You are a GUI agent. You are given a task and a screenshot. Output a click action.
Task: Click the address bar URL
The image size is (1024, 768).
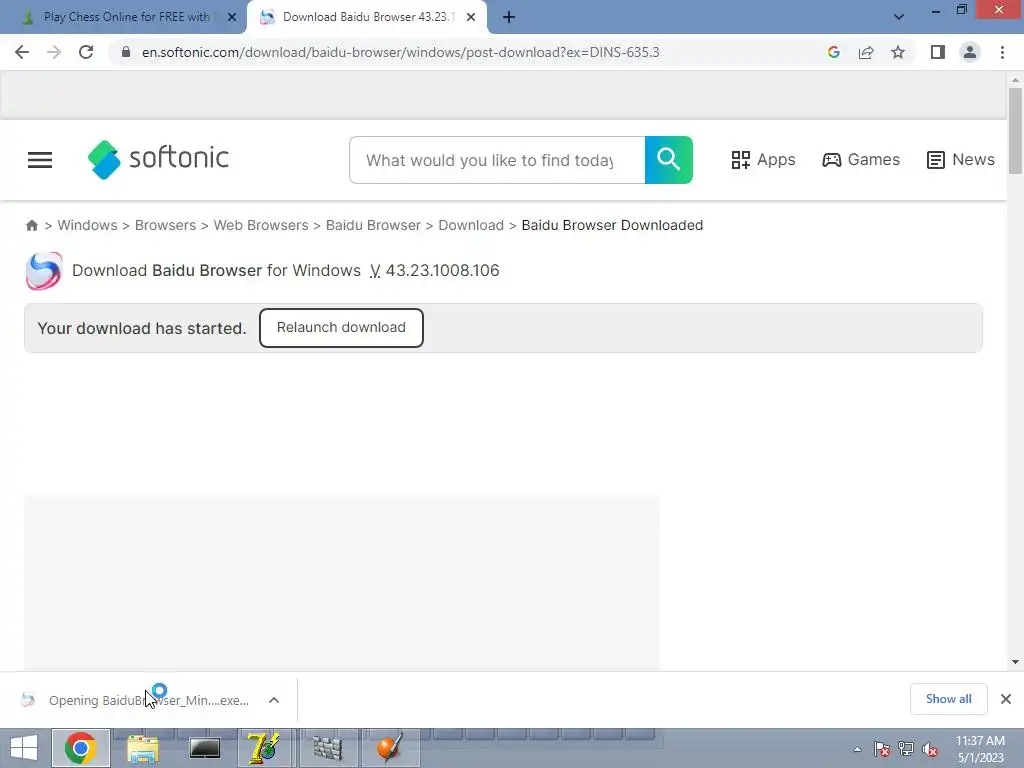tap(400, 52)
